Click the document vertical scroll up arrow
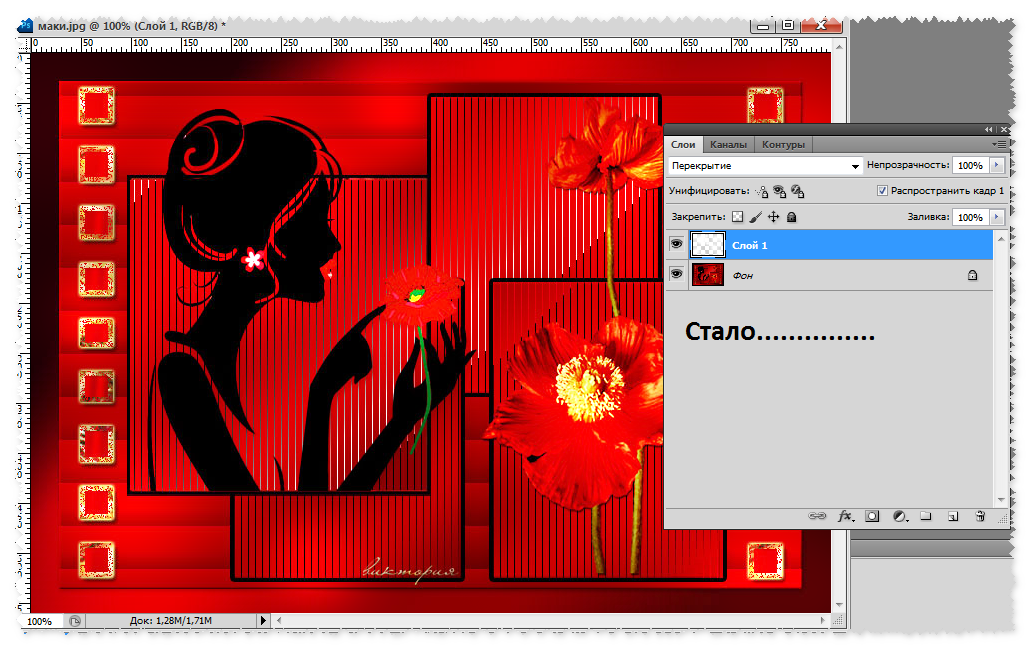 pos(838,47)
